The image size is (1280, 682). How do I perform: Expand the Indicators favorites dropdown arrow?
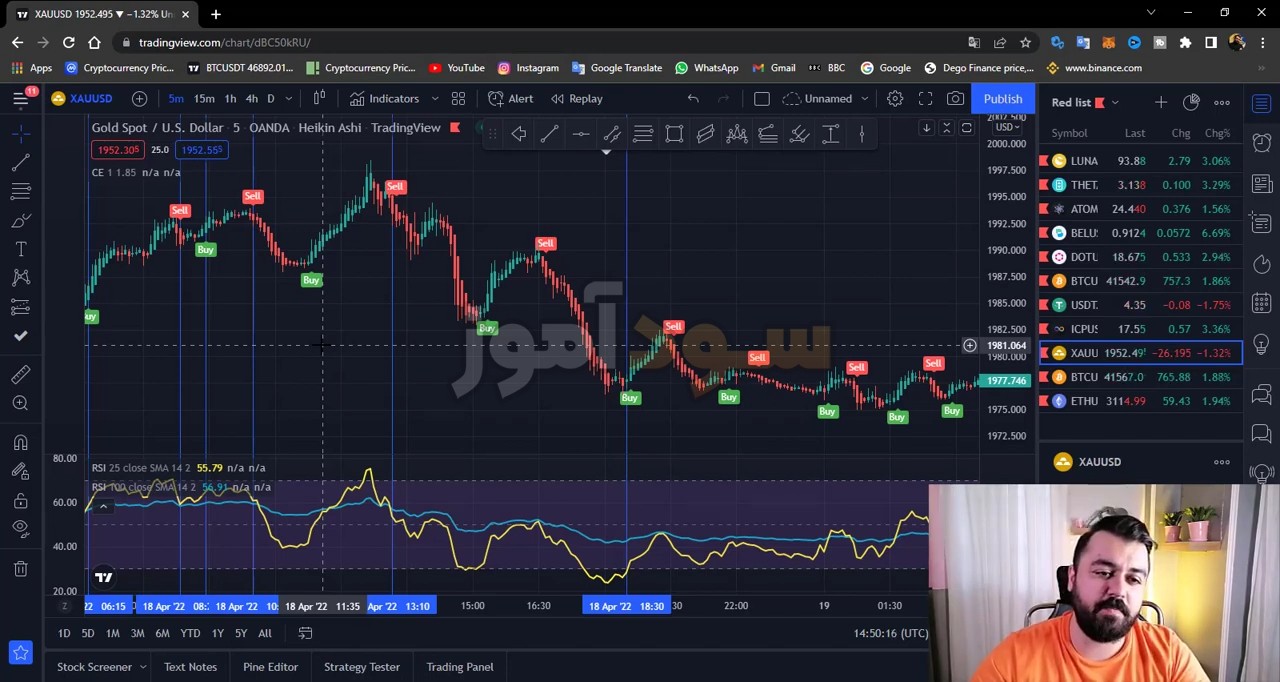pos(434,98)
